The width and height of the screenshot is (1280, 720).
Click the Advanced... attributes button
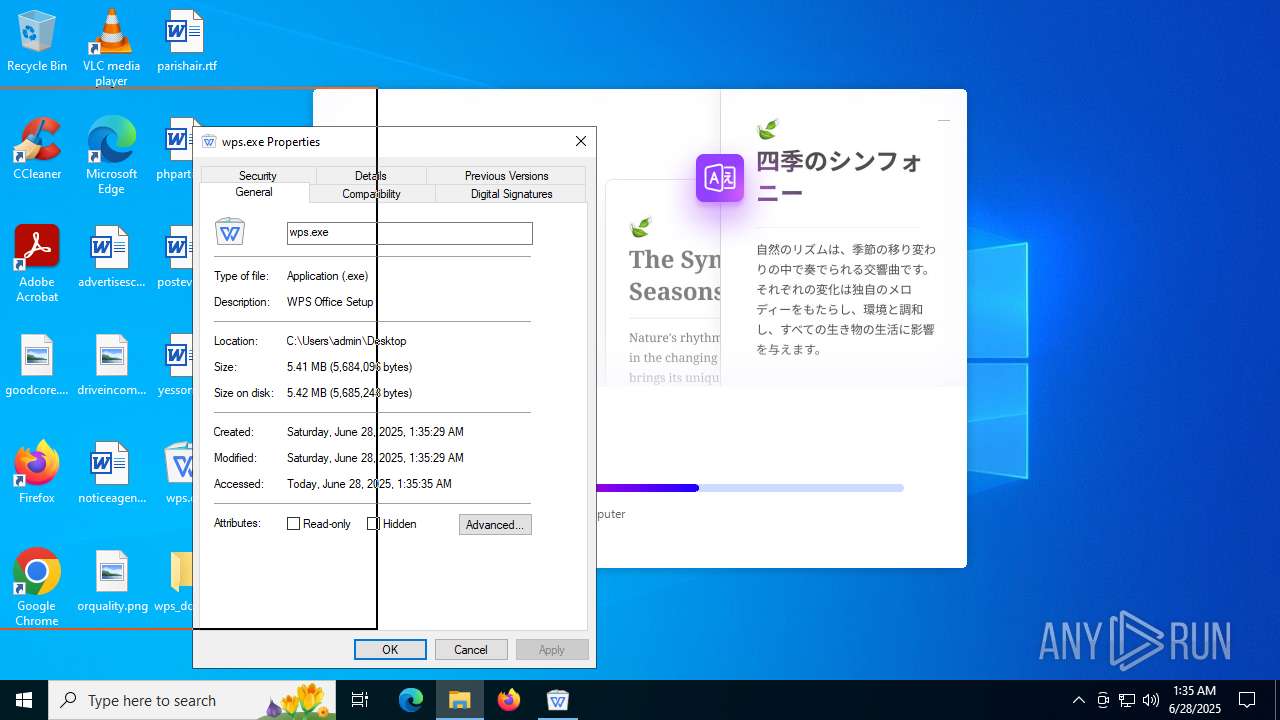click(495, 525)
